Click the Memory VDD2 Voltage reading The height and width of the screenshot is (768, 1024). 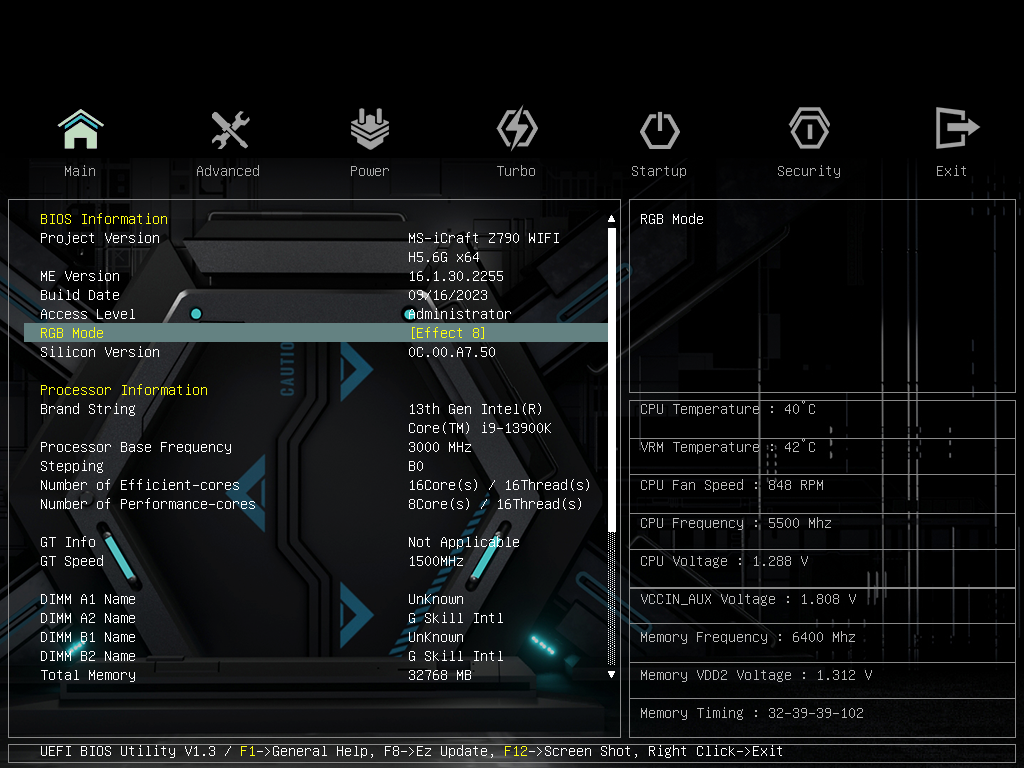point(756,675)
